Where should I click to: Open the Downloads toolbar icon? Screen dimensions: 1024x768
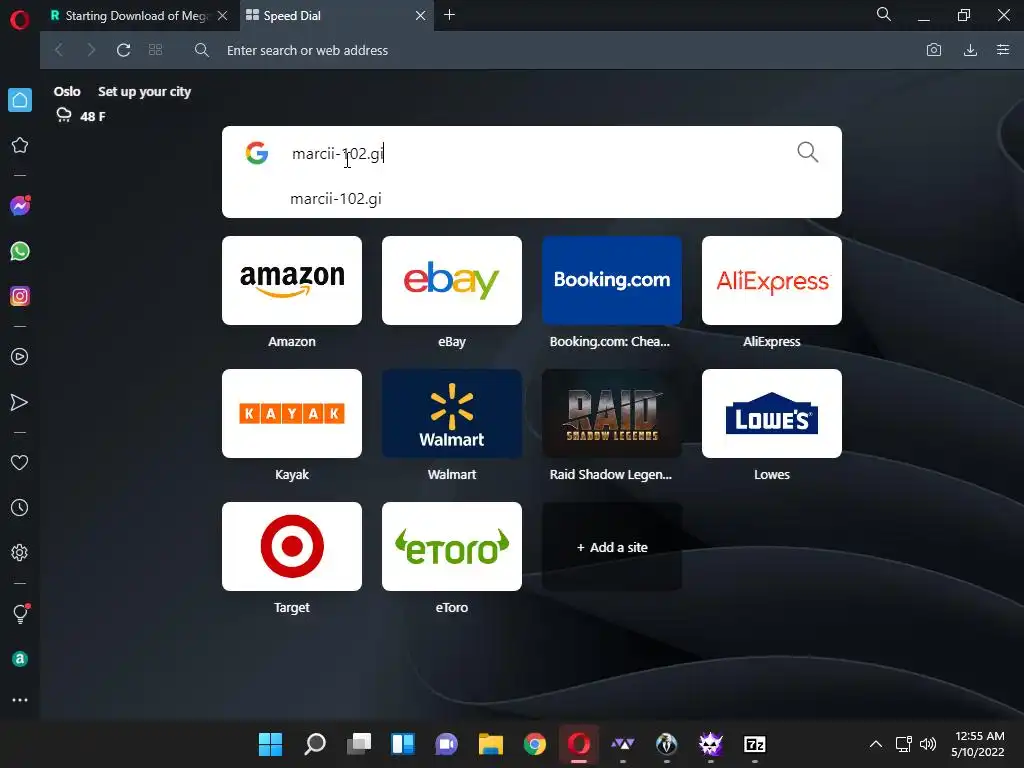pos(970,50)
